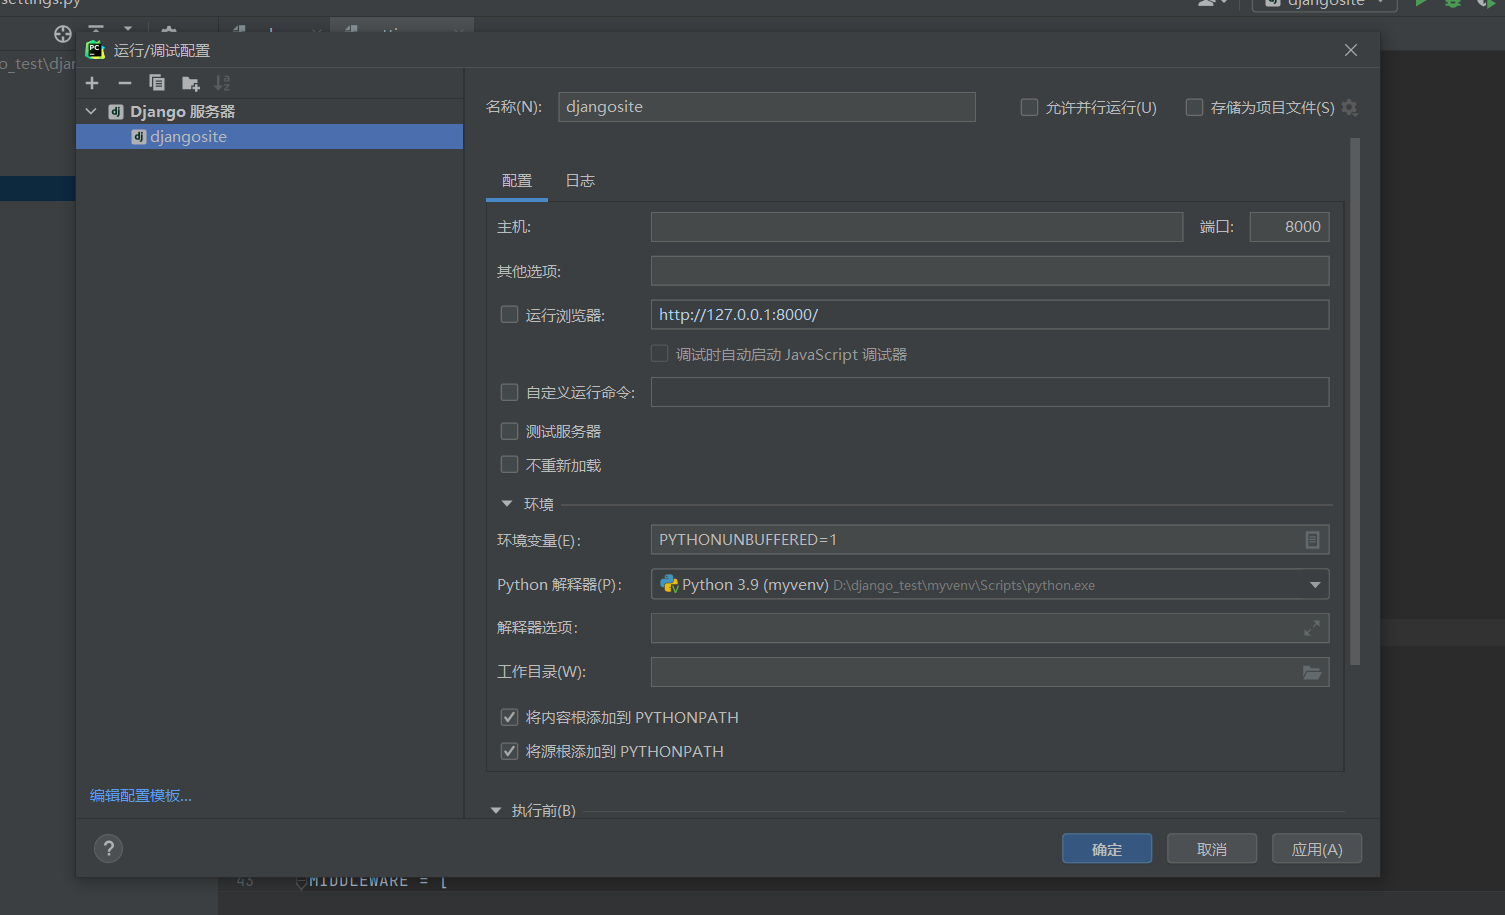Add a new run configuration
Viewport: 1505px width, 915px height.
click(92, 83)
